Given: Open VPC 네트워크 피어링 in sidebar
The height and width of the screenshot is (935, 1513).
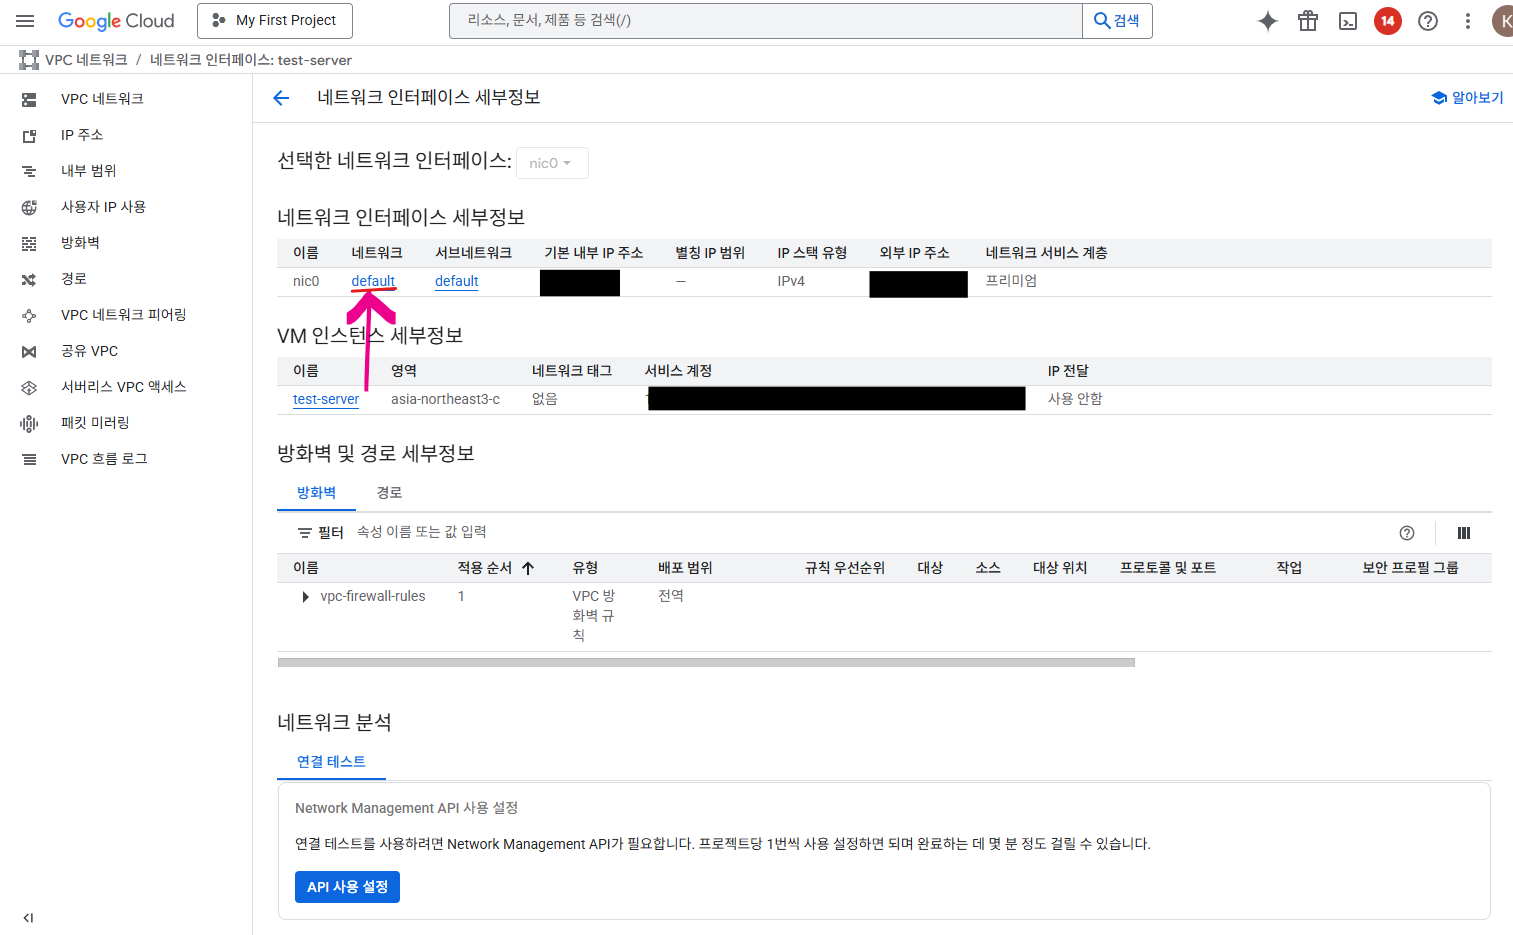Looking at the screenshot, I should (124, 315).
